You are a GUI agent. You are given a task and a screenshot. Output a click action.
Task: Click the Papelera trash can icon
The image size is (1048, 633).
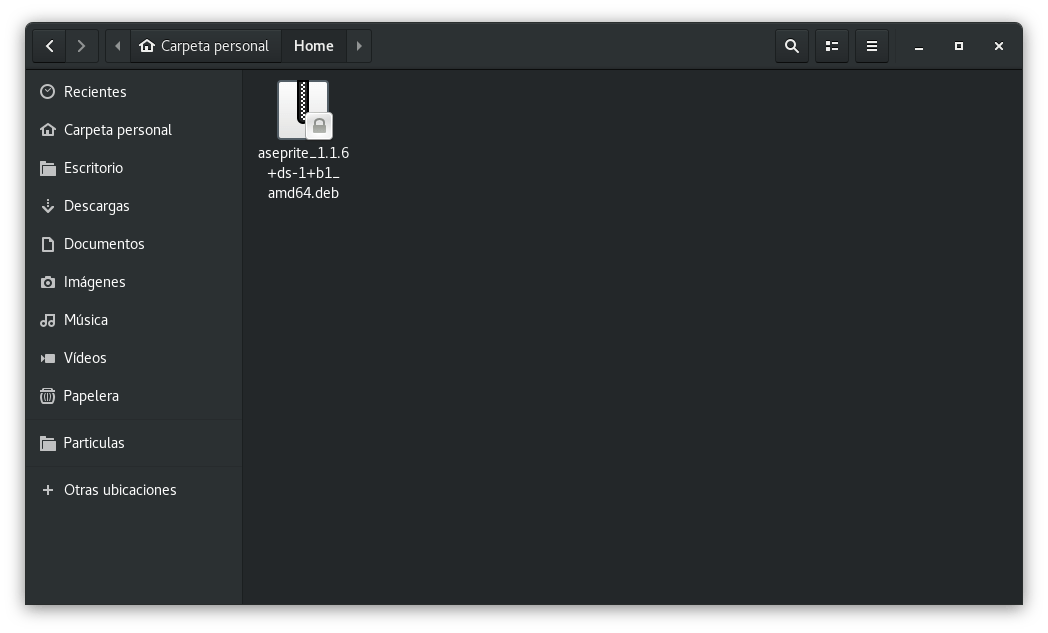(x=47, y=396)
